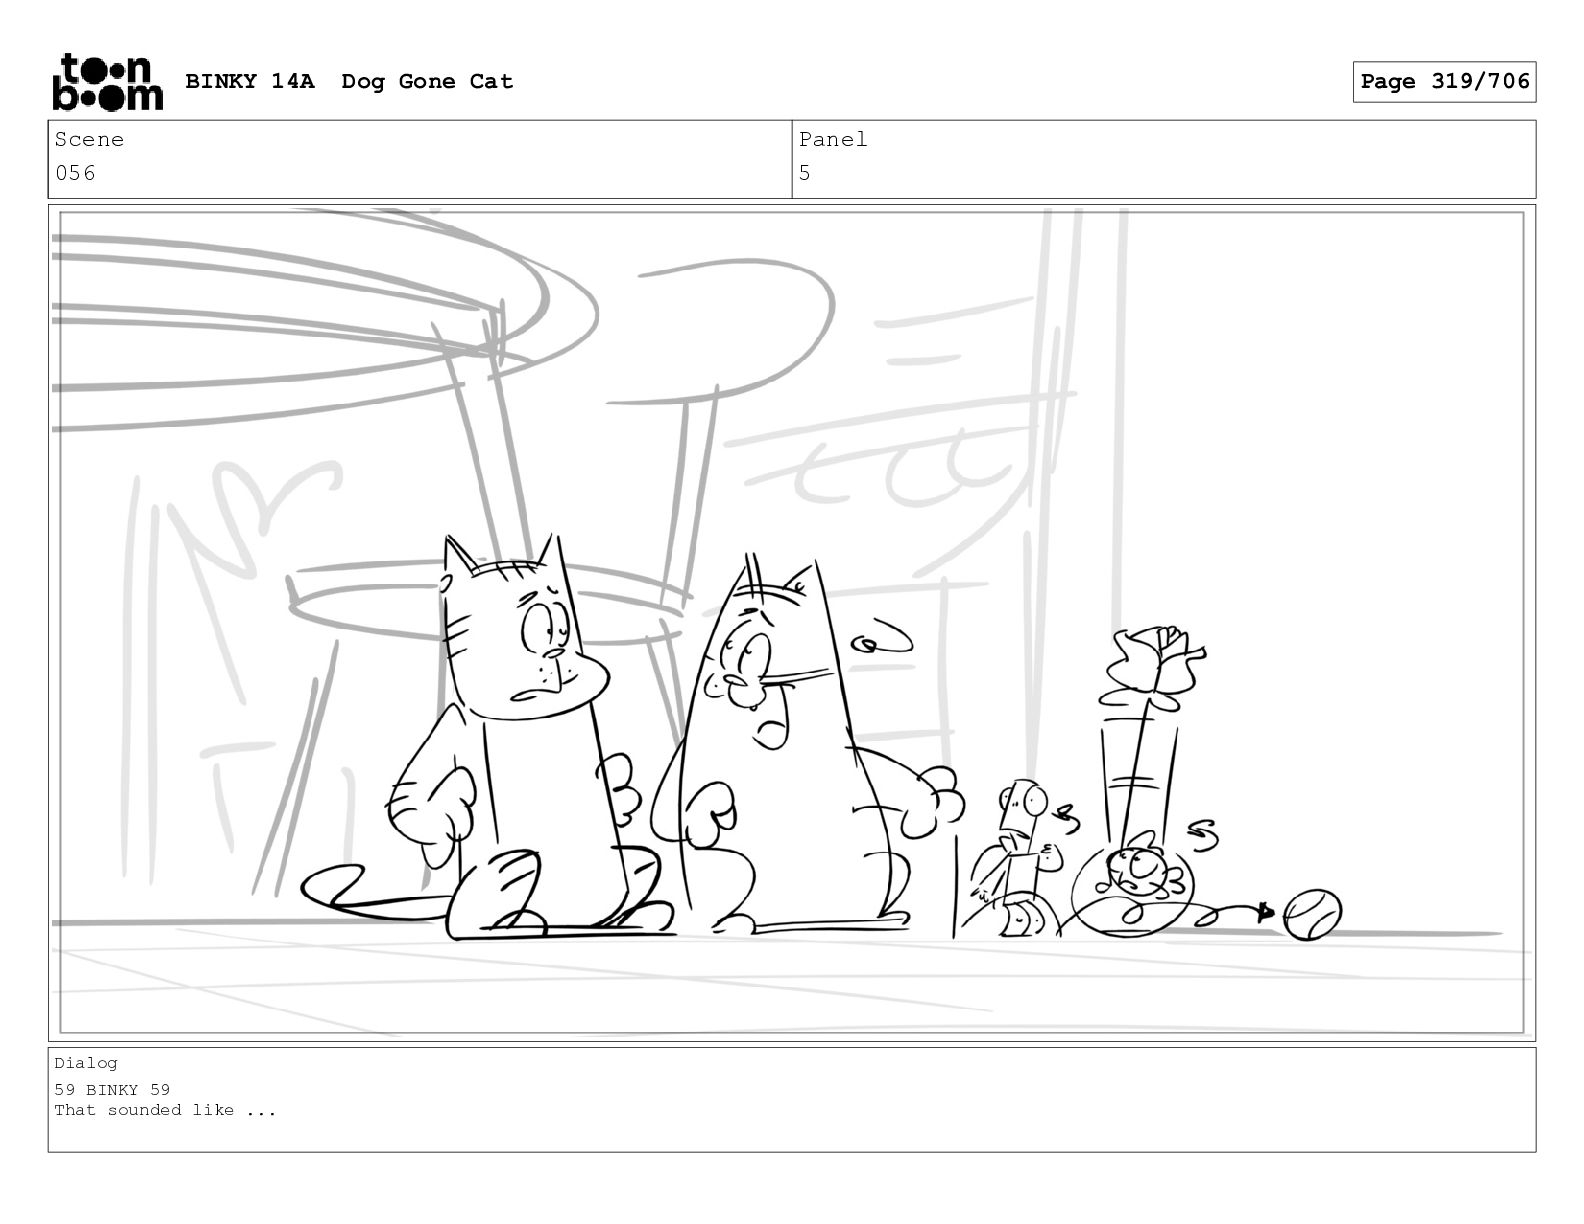The image size is (1584, 1224).
Task: Select the text '59 BINKY 59'
Action: click(x=112, y=1090)
